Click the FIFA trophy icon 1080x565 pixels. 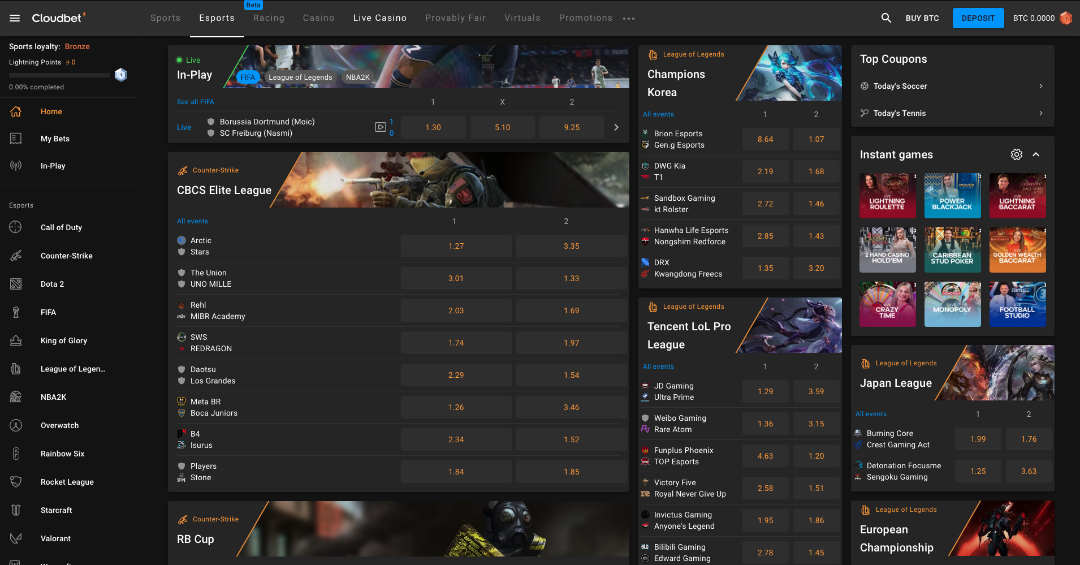[16, 312]
